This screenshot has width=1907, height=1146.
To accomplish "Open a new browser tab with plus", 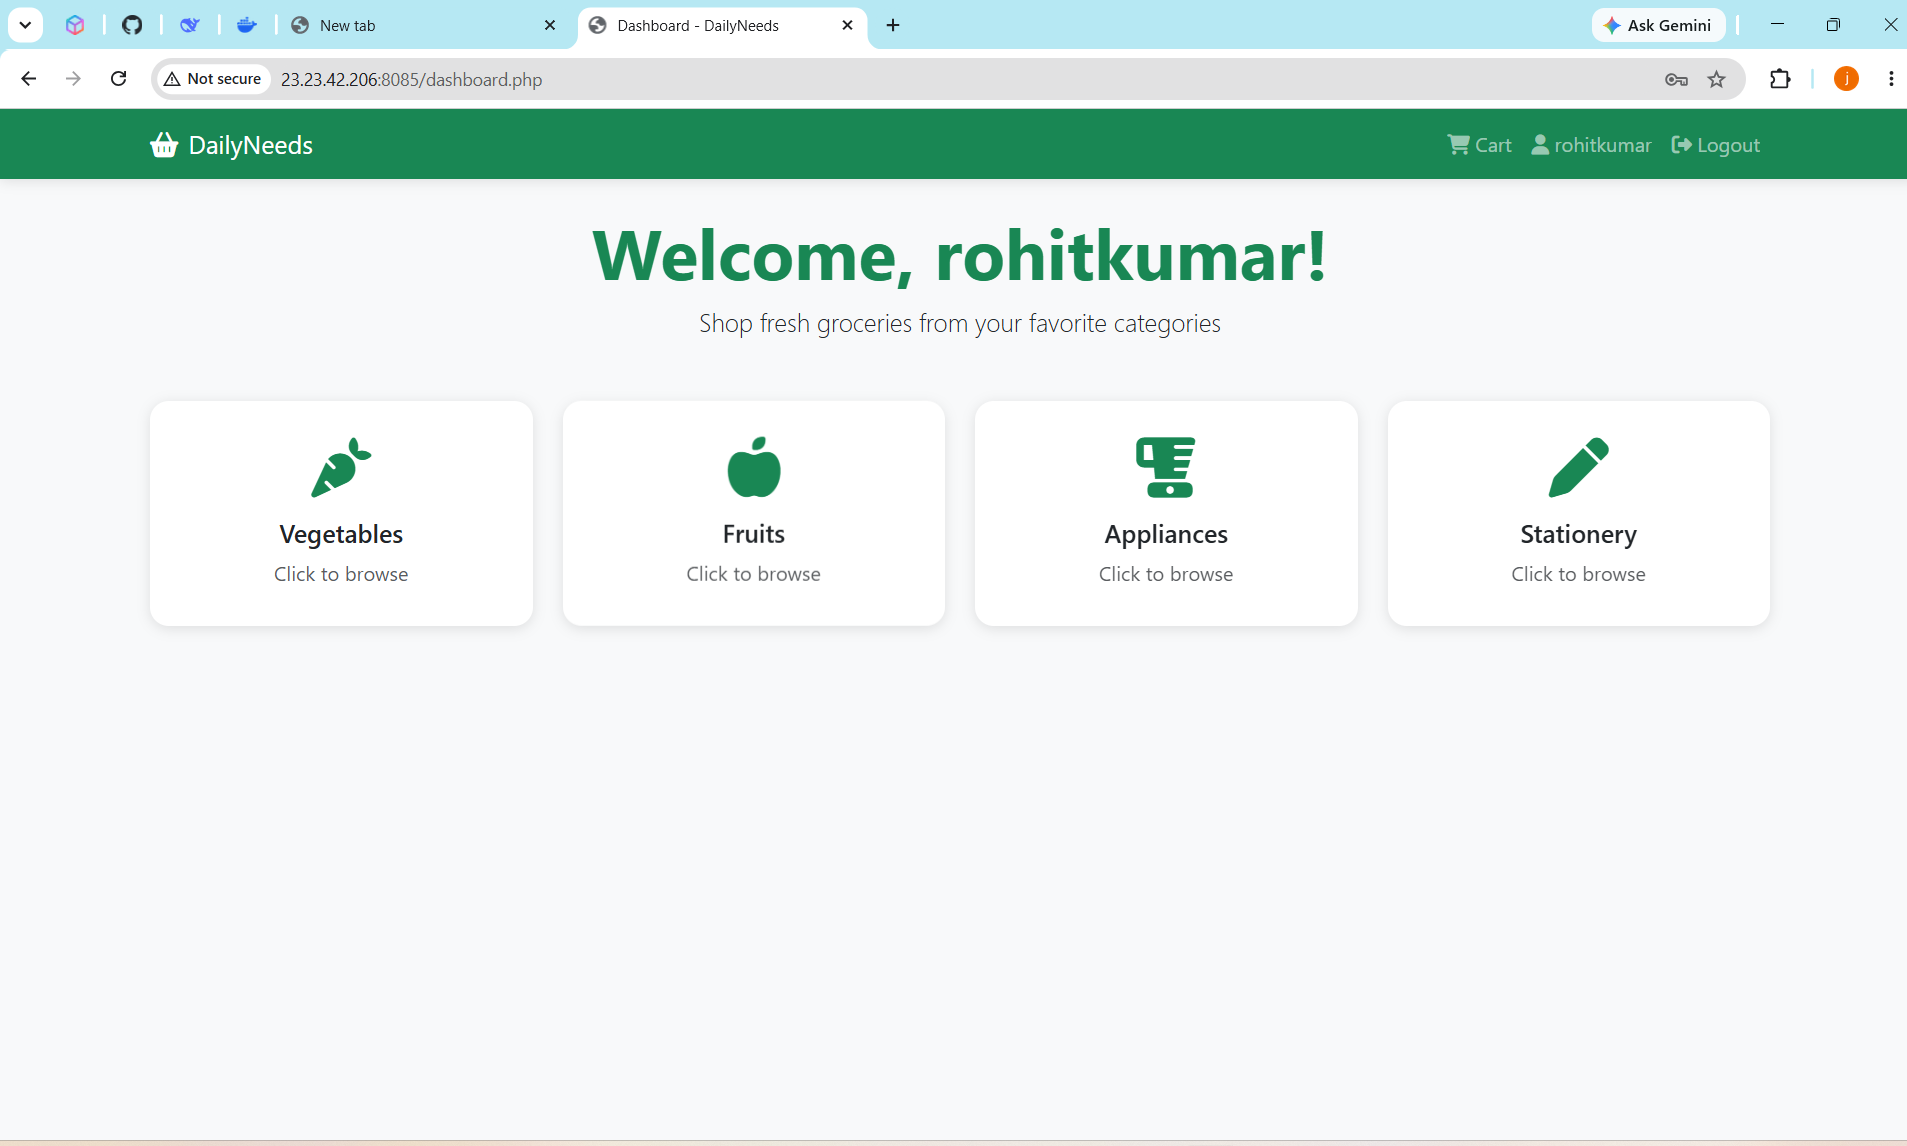I will (x=893, y=25).
